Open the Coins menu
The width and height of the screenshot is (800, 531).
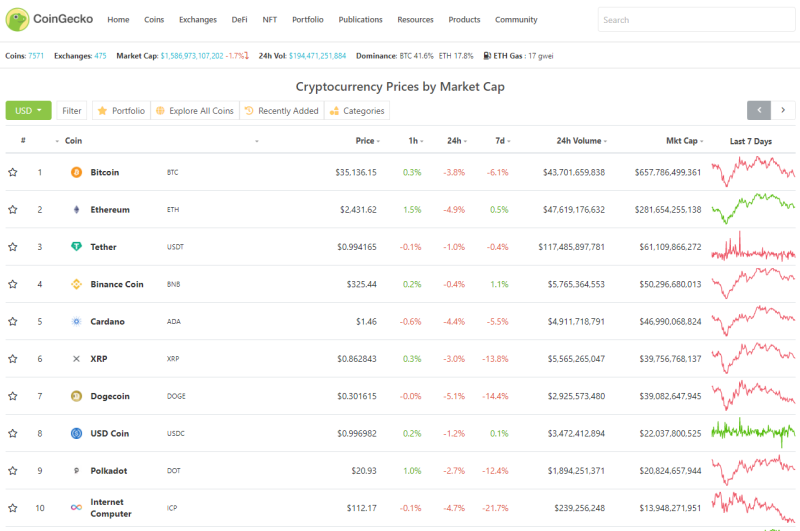(x=154, y=19)
